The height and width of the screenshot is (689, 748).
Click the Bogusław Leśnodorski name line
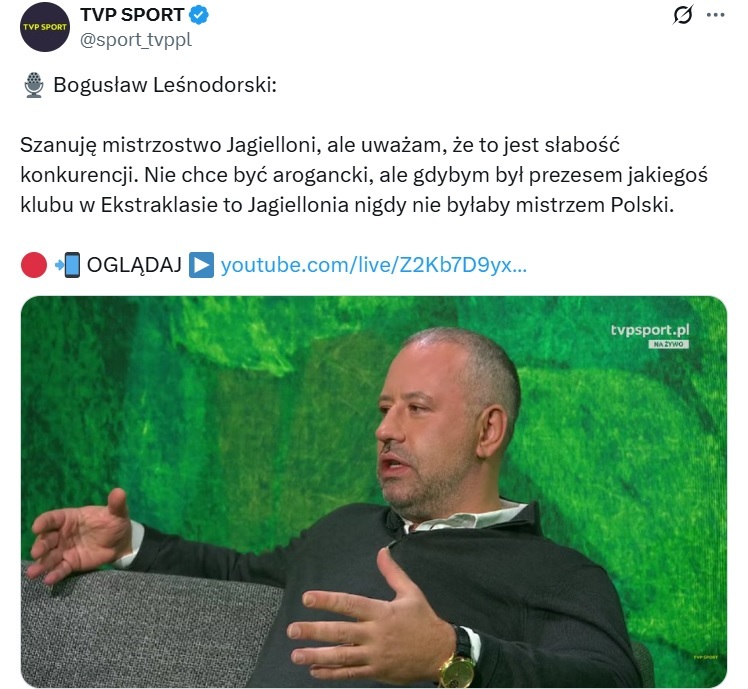(165, 85)
